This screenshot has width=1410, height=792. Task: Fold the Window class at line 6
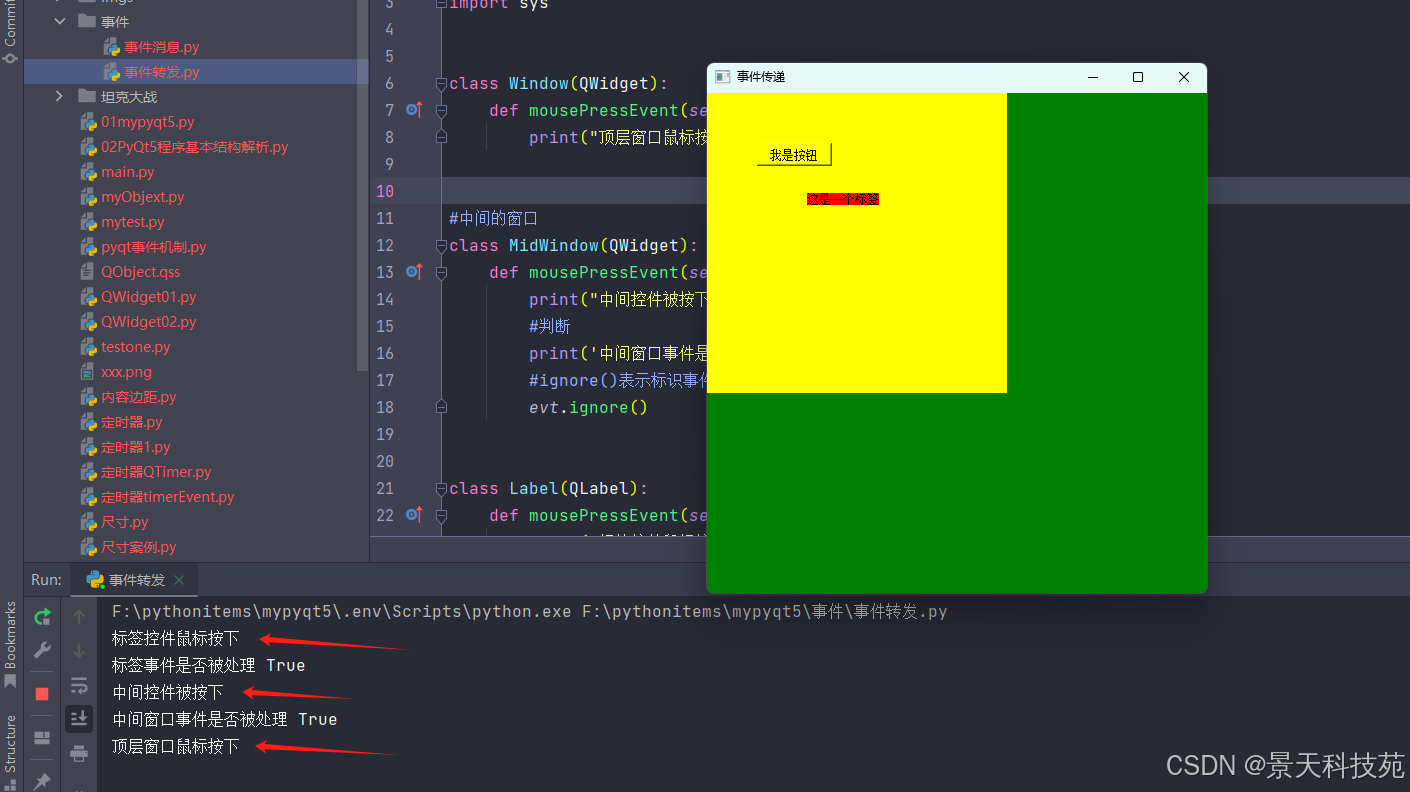coord(441,84)
